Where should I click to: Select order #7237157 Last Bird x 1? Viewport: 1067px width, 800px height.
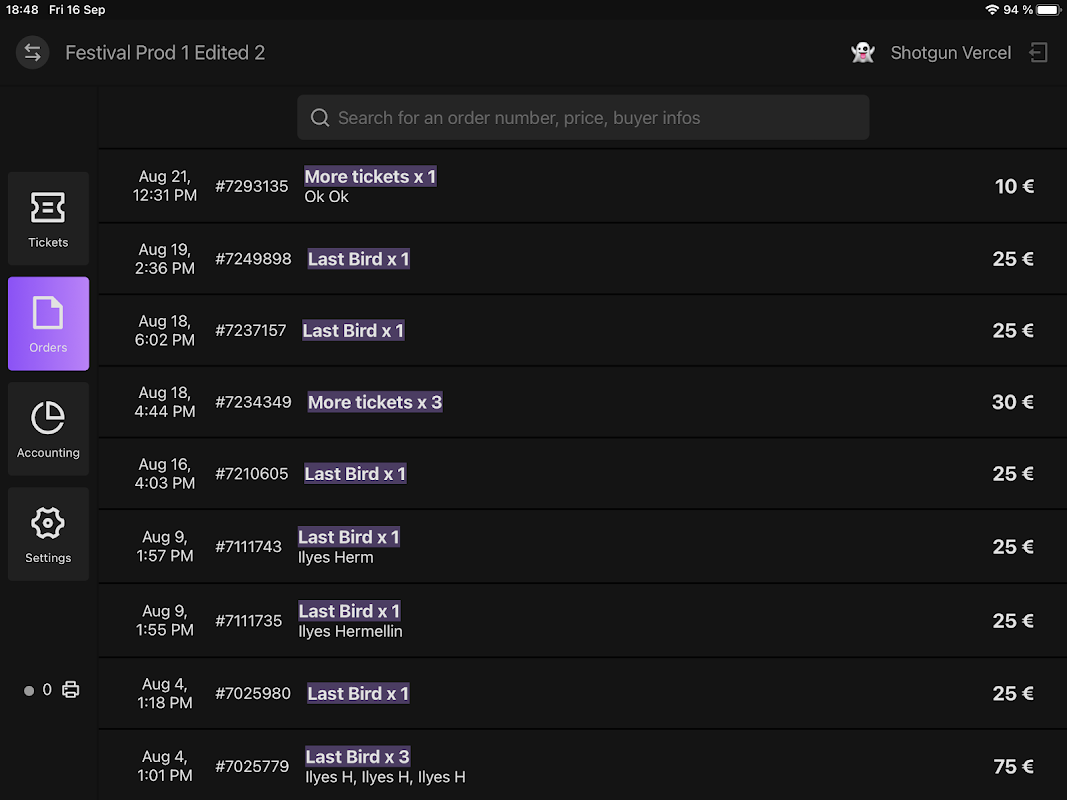[x=582, y=331]
